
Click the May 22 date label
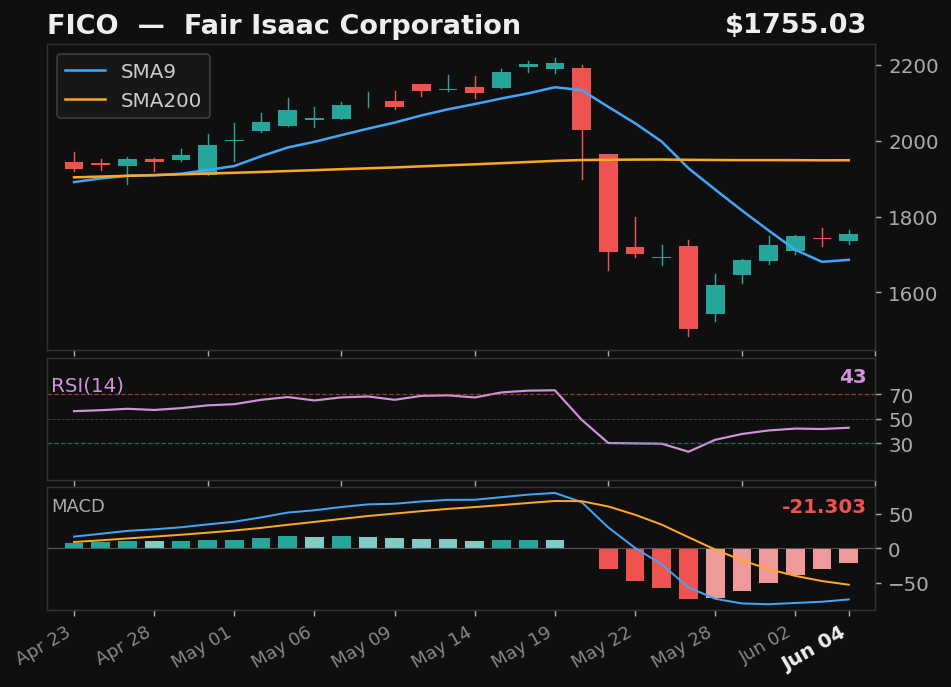[602, 647]
